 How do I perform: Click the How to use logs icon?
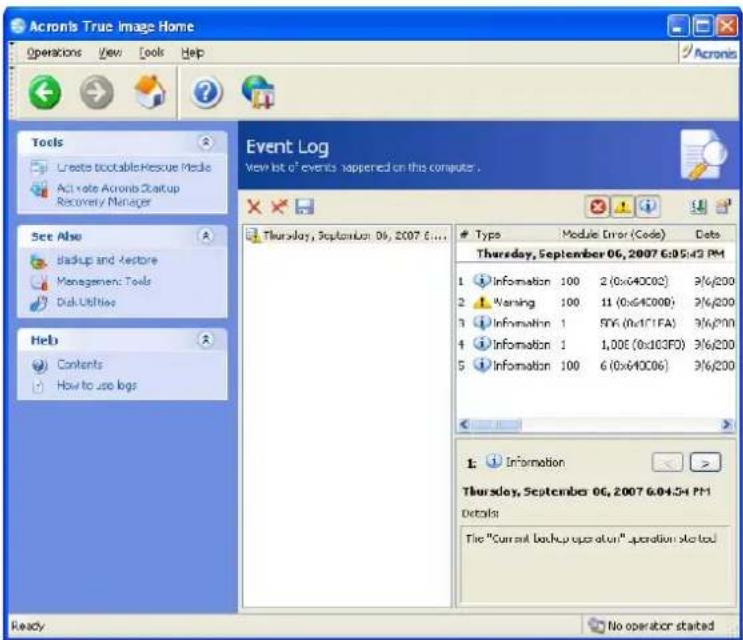[x=38, y=386]
